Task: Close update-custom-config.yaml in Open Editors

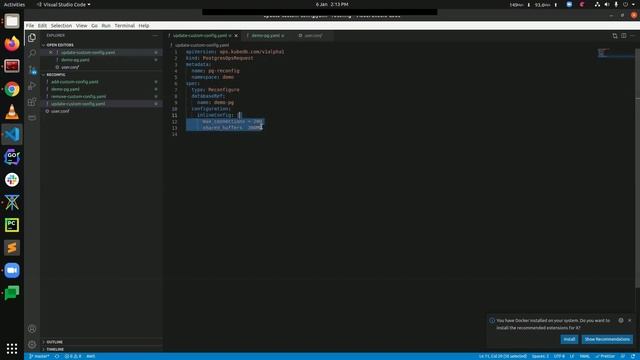Action: (51, 52)
